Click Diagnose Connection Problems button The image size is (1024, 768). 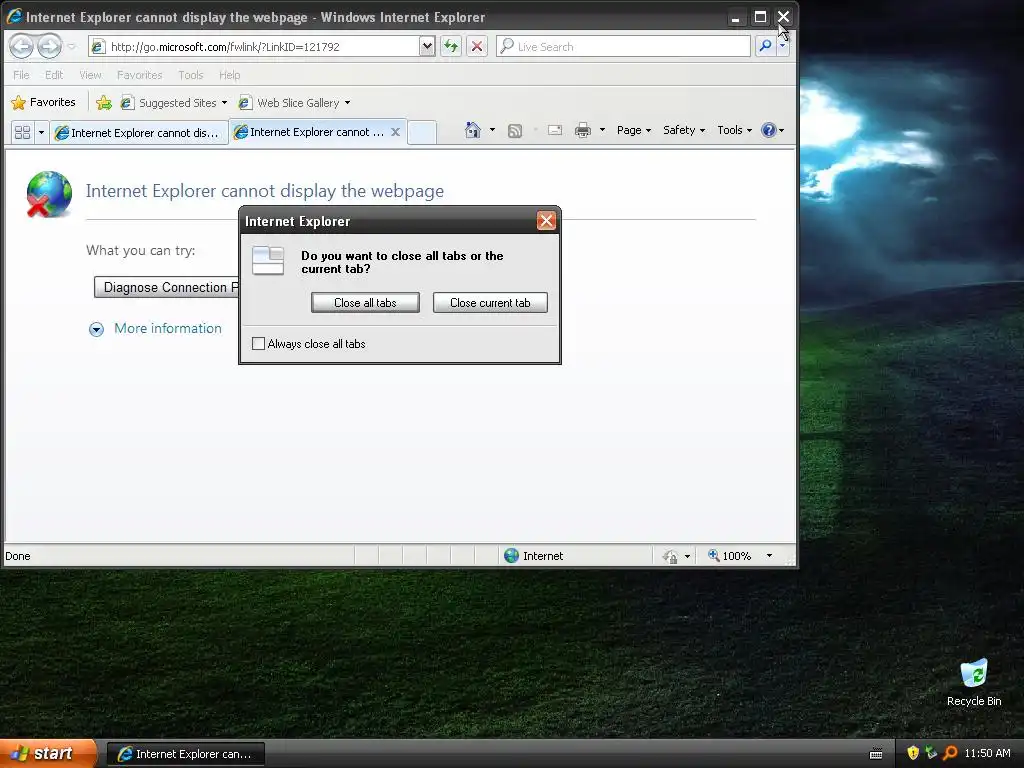click(x=167, y=287)
